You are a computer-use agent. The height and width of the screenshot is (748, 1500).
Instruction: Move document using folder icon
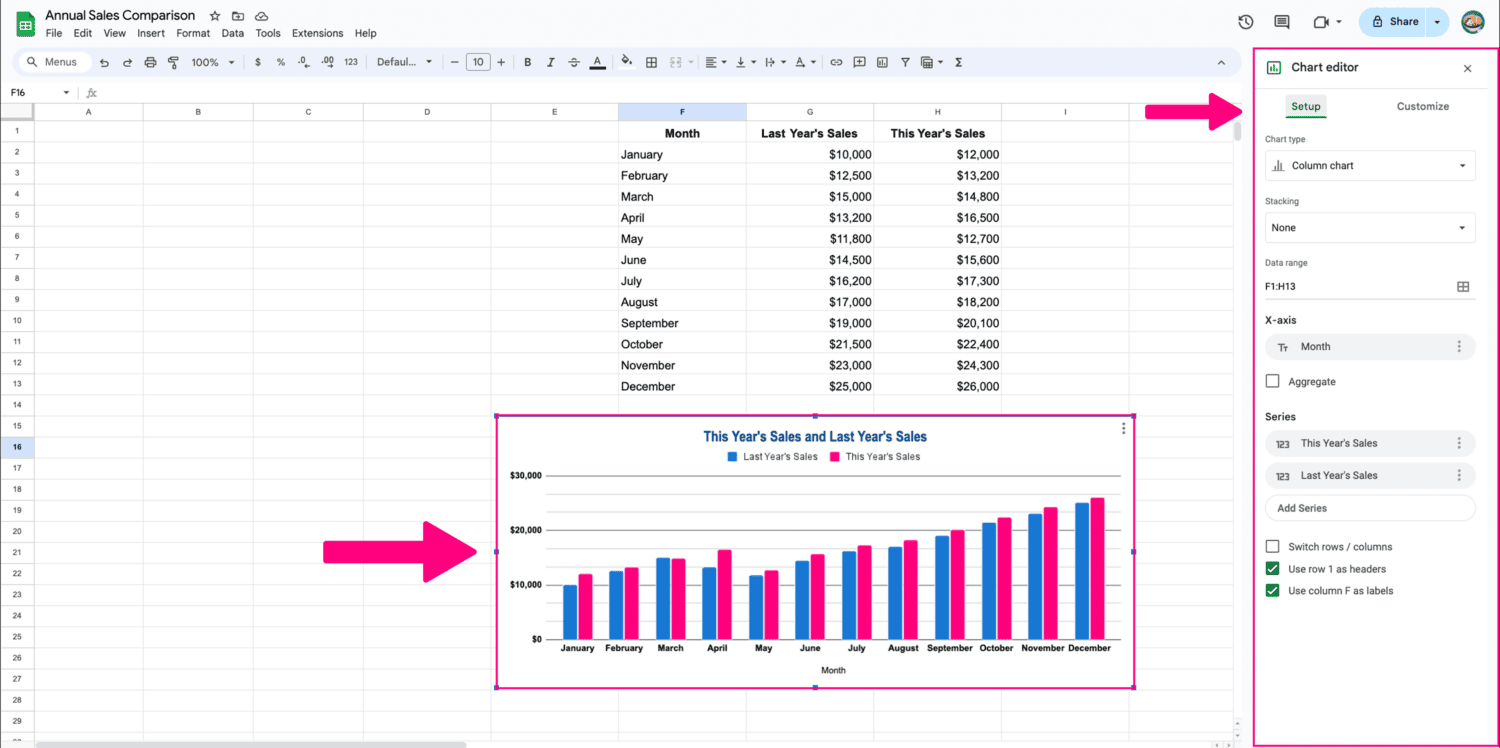click(x=237, y=16)
